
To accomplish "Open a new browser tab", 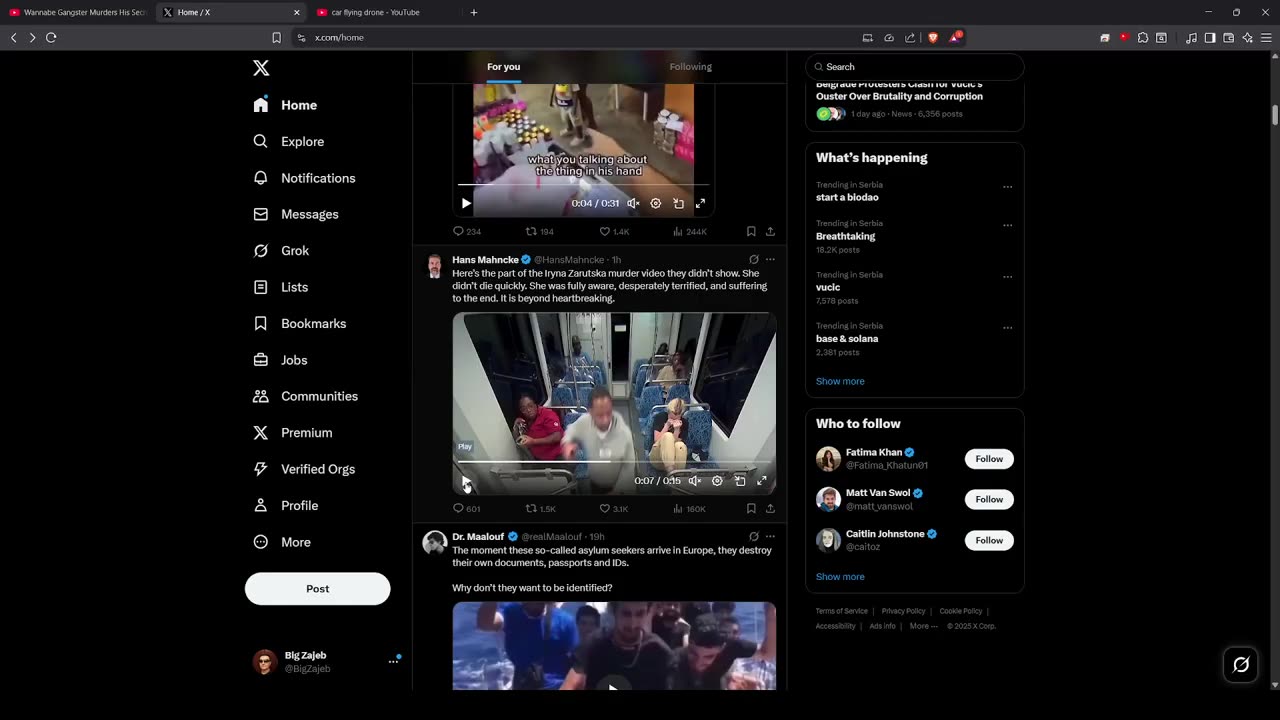I will pyautogui.click(x=473, y=12).
